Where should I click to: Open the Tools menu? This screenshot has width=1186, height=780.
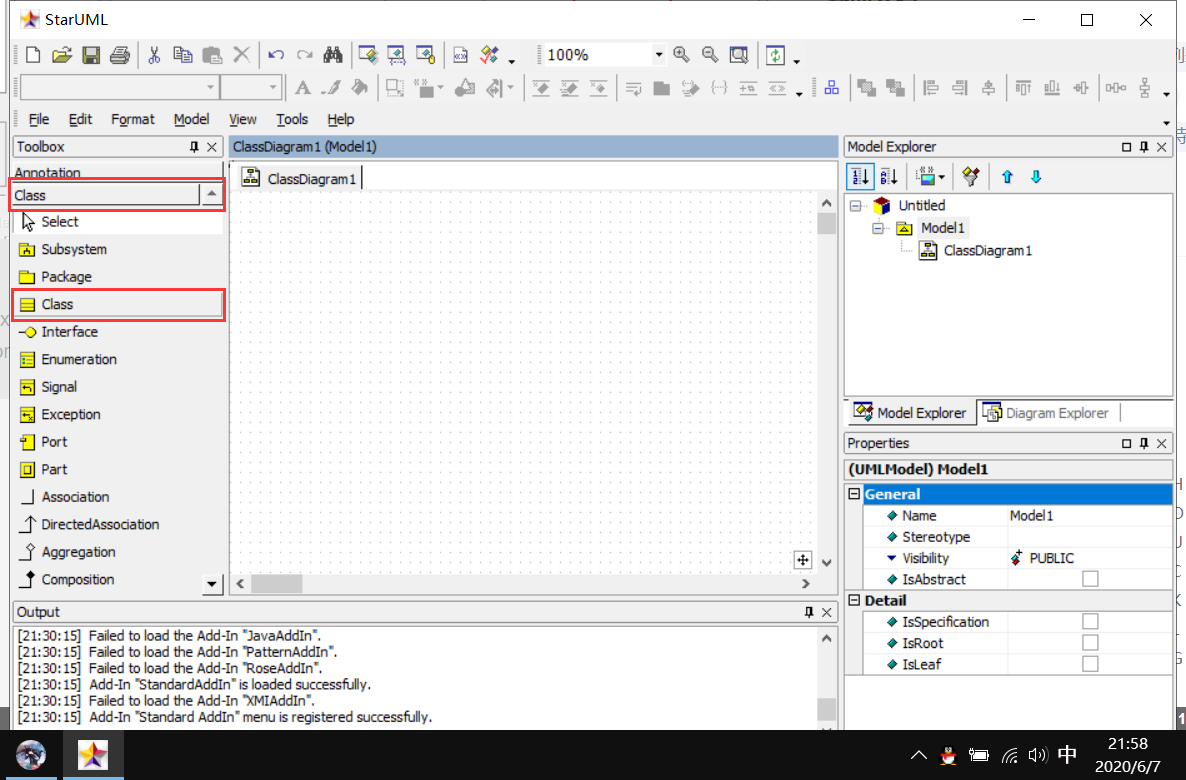292,120
